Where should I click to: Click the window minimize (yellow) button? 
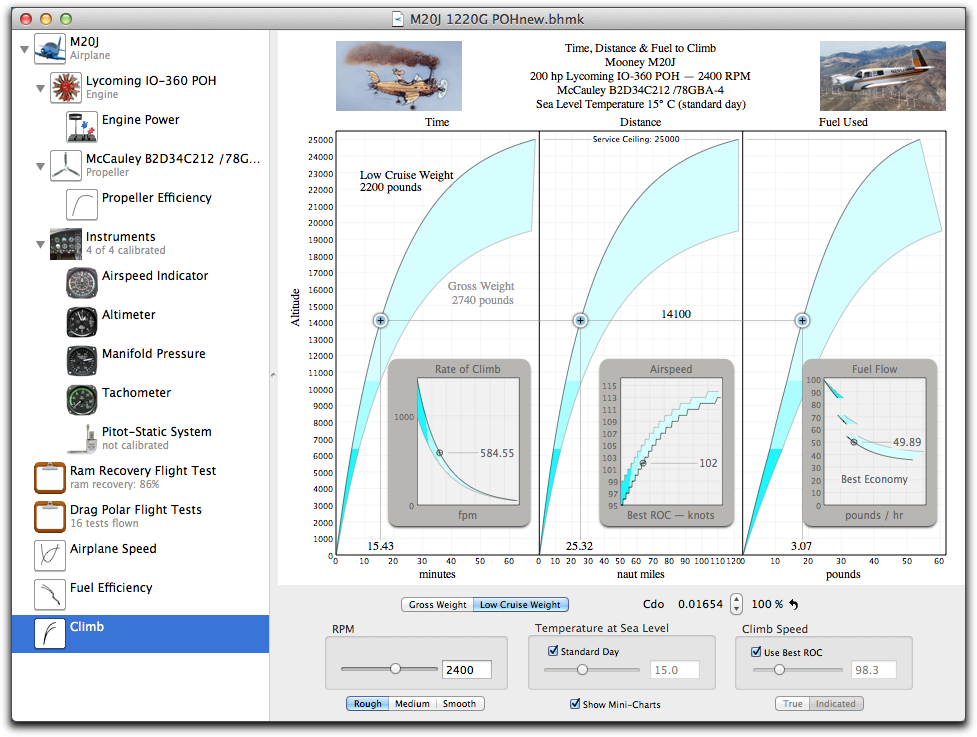pos(46,19)
